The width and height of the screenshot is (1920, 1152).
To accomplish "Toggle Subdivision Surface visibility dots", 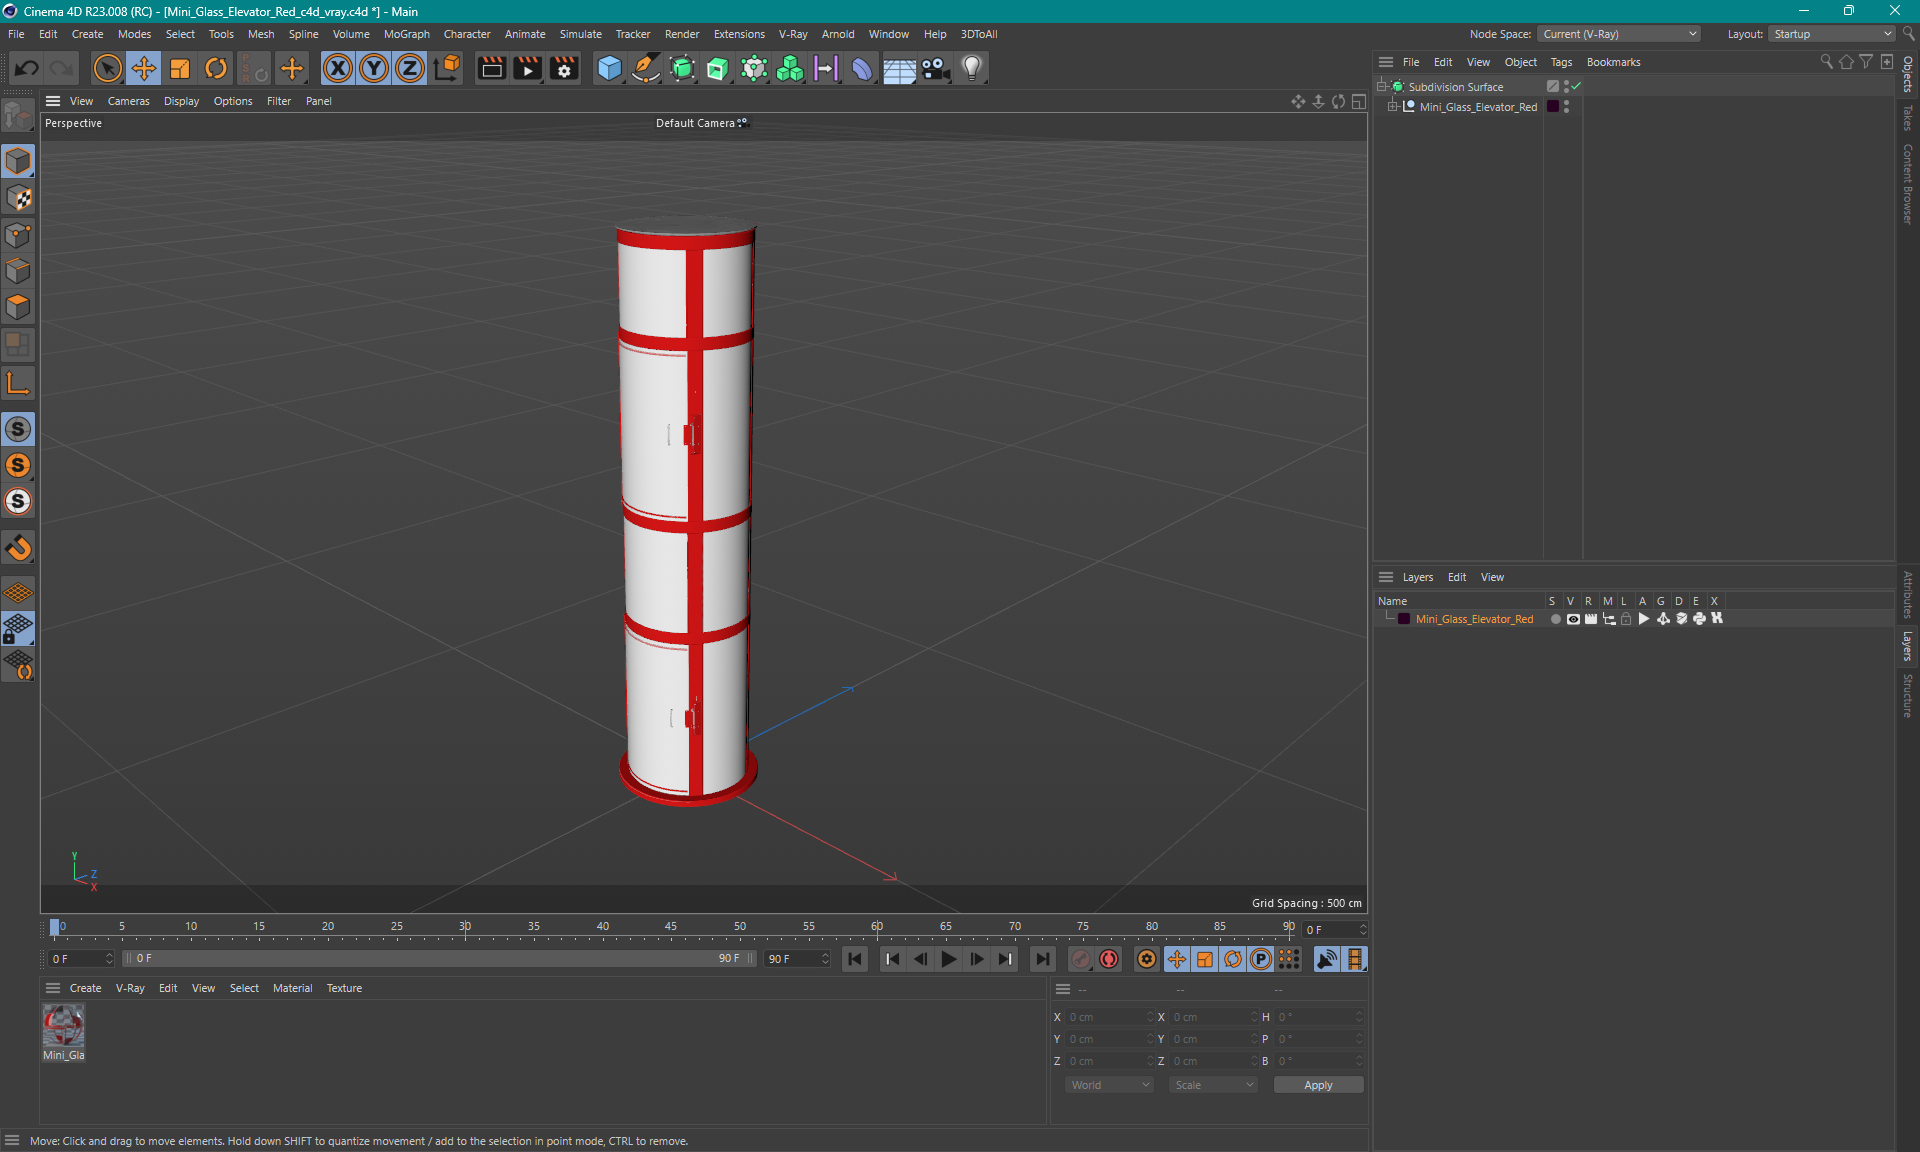I will coord(1566,87).
